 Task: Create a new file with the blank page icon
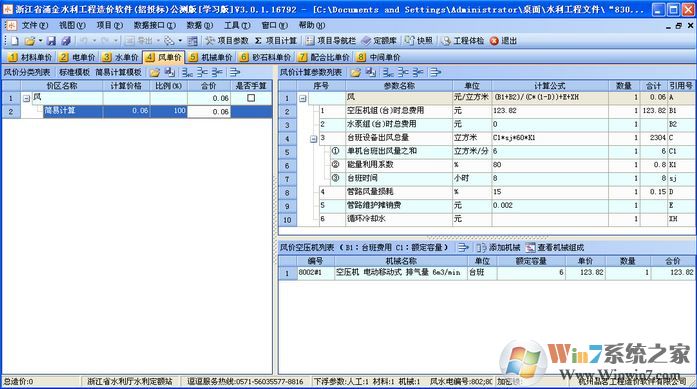(x=15, y=41)
